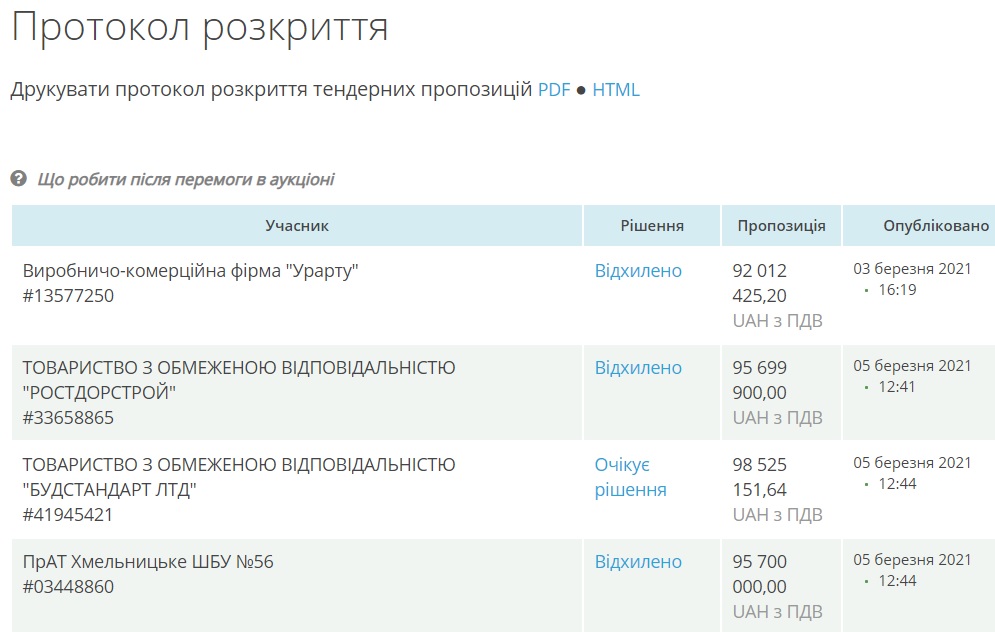Click the Опубліковано column header
Screen dimensions: 995x632
[935, 226]
